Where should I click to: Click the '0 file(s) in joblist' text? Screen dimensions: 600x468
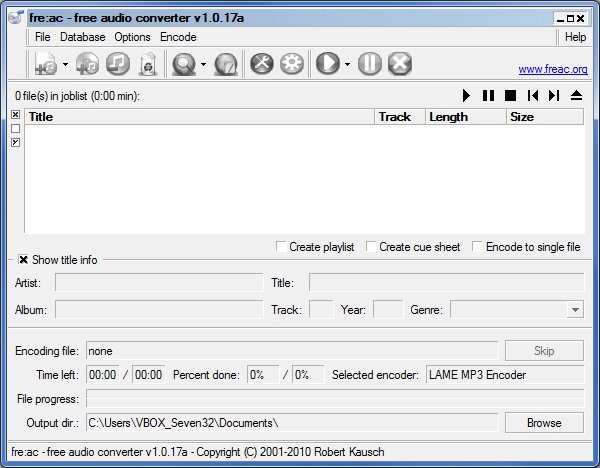pos(77,96)
